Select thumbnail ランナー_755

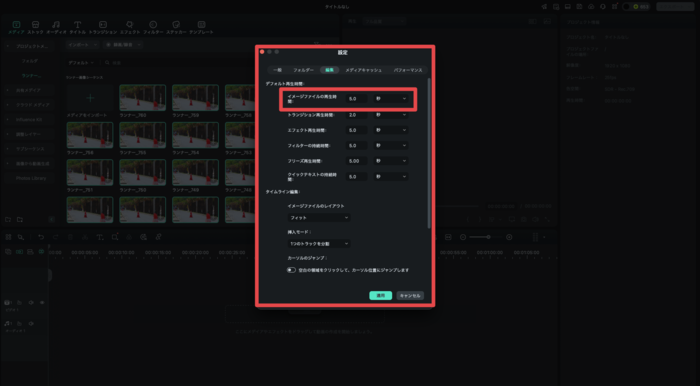tap(143, 135)
